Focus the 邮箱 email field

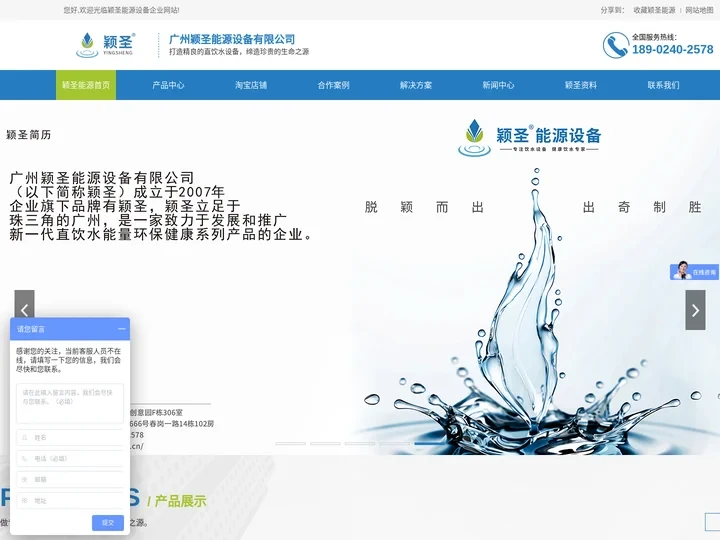70,479
